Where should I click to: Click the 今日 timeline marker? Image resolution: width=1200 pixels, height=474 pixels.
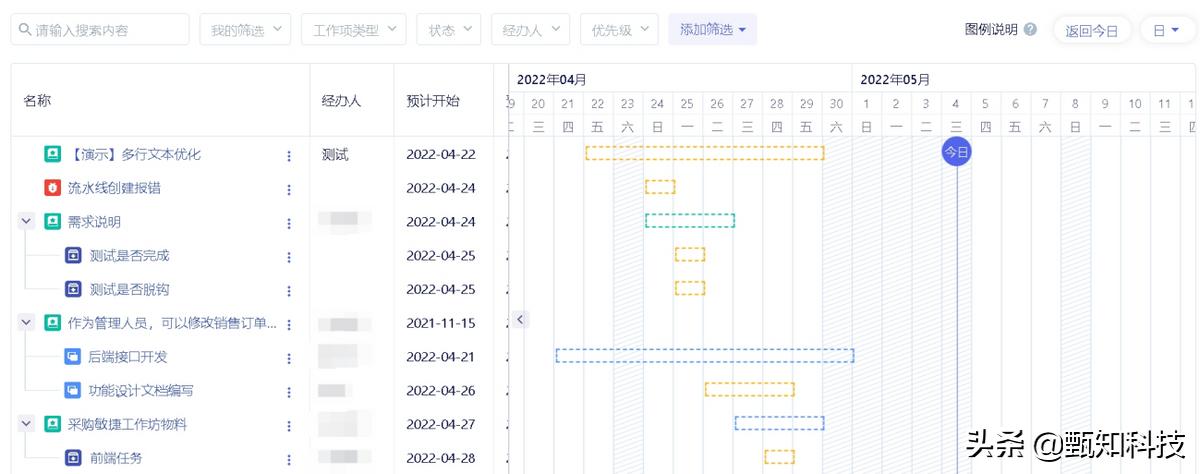(x=956, y=152)
